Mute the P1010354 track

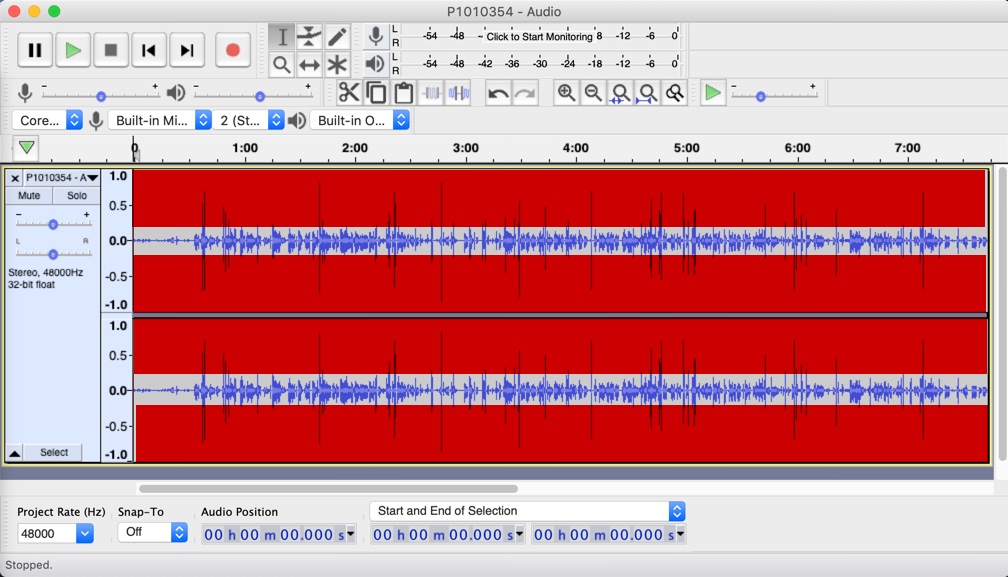tap(29, 195)
